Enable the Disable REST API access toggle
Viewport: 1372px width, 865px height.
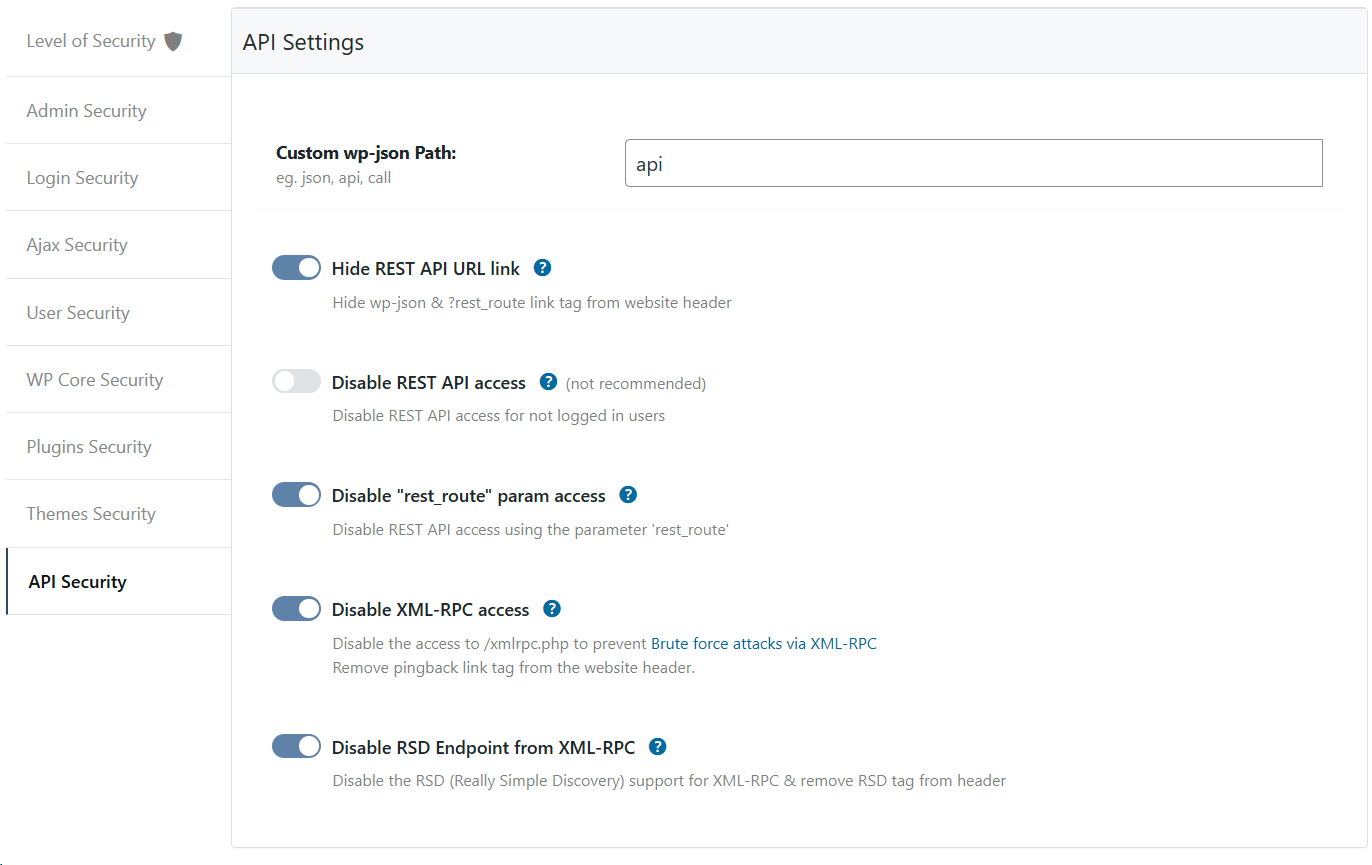296,382
